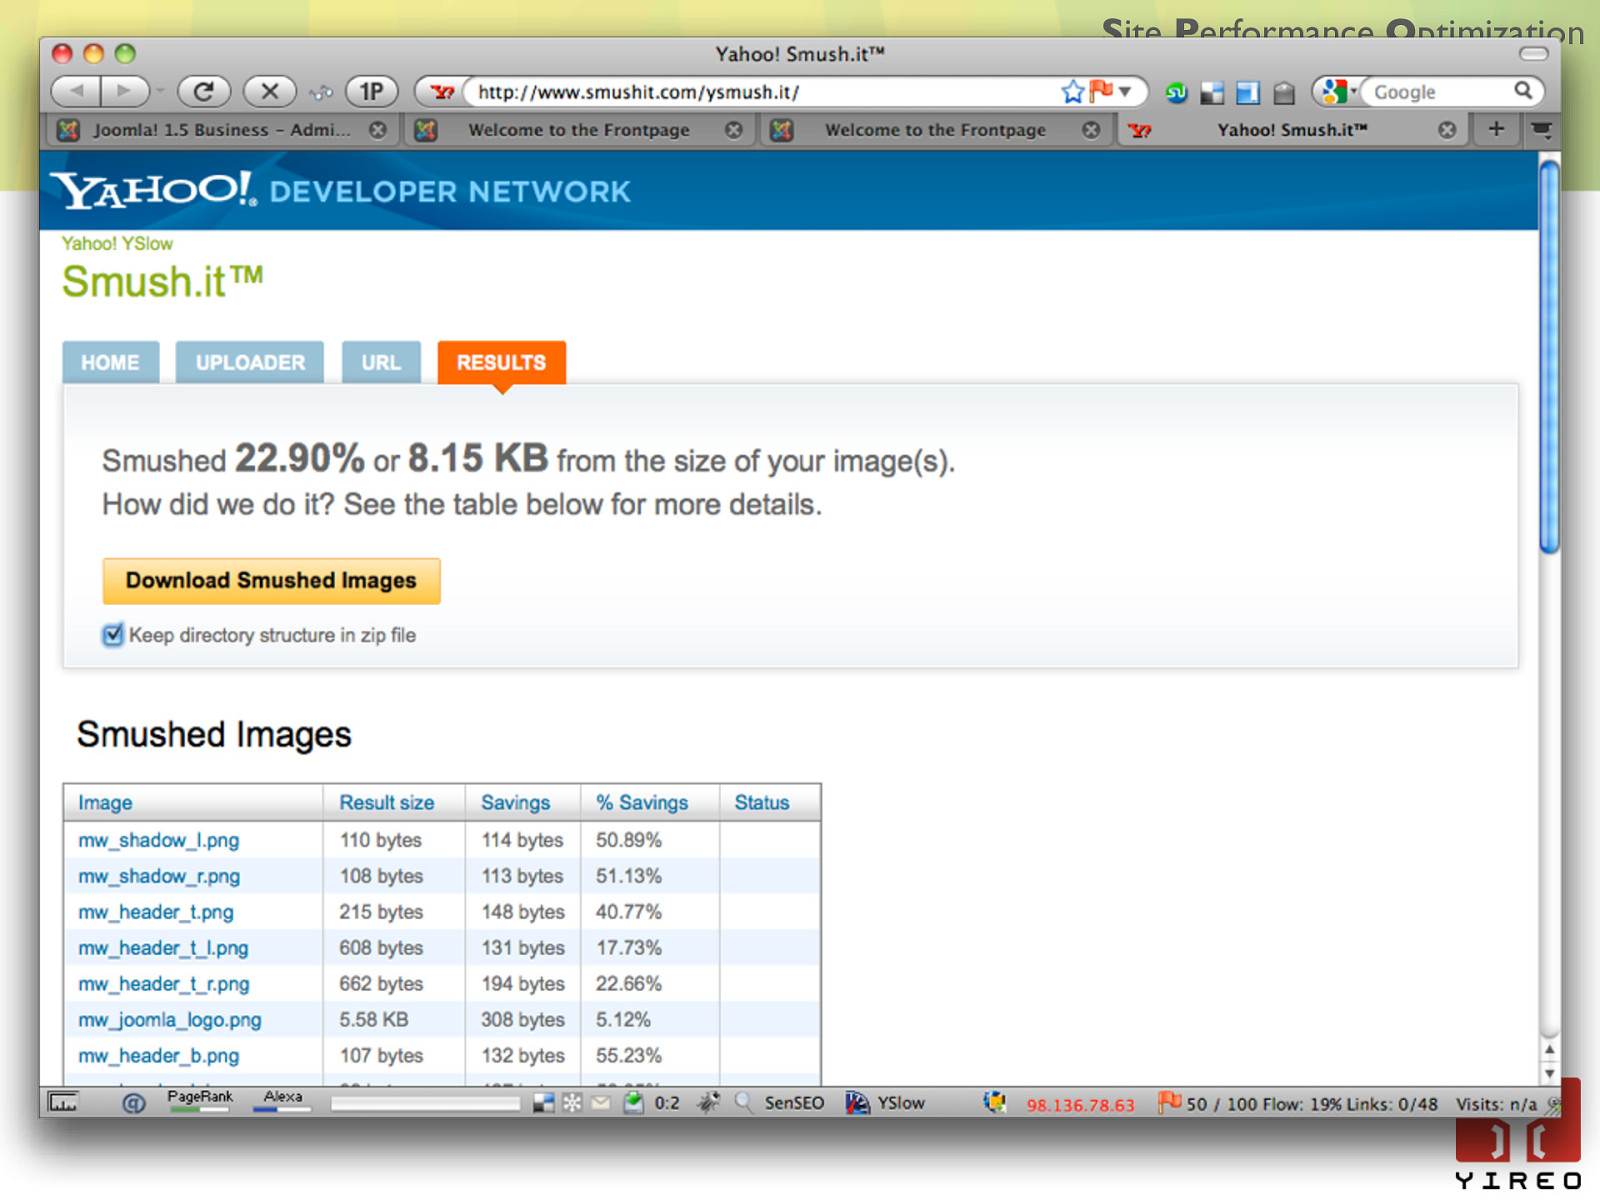This screenshot has height=1200, width=1600.
Task: Reload the page with the refresh button
Action: point(204,92)
